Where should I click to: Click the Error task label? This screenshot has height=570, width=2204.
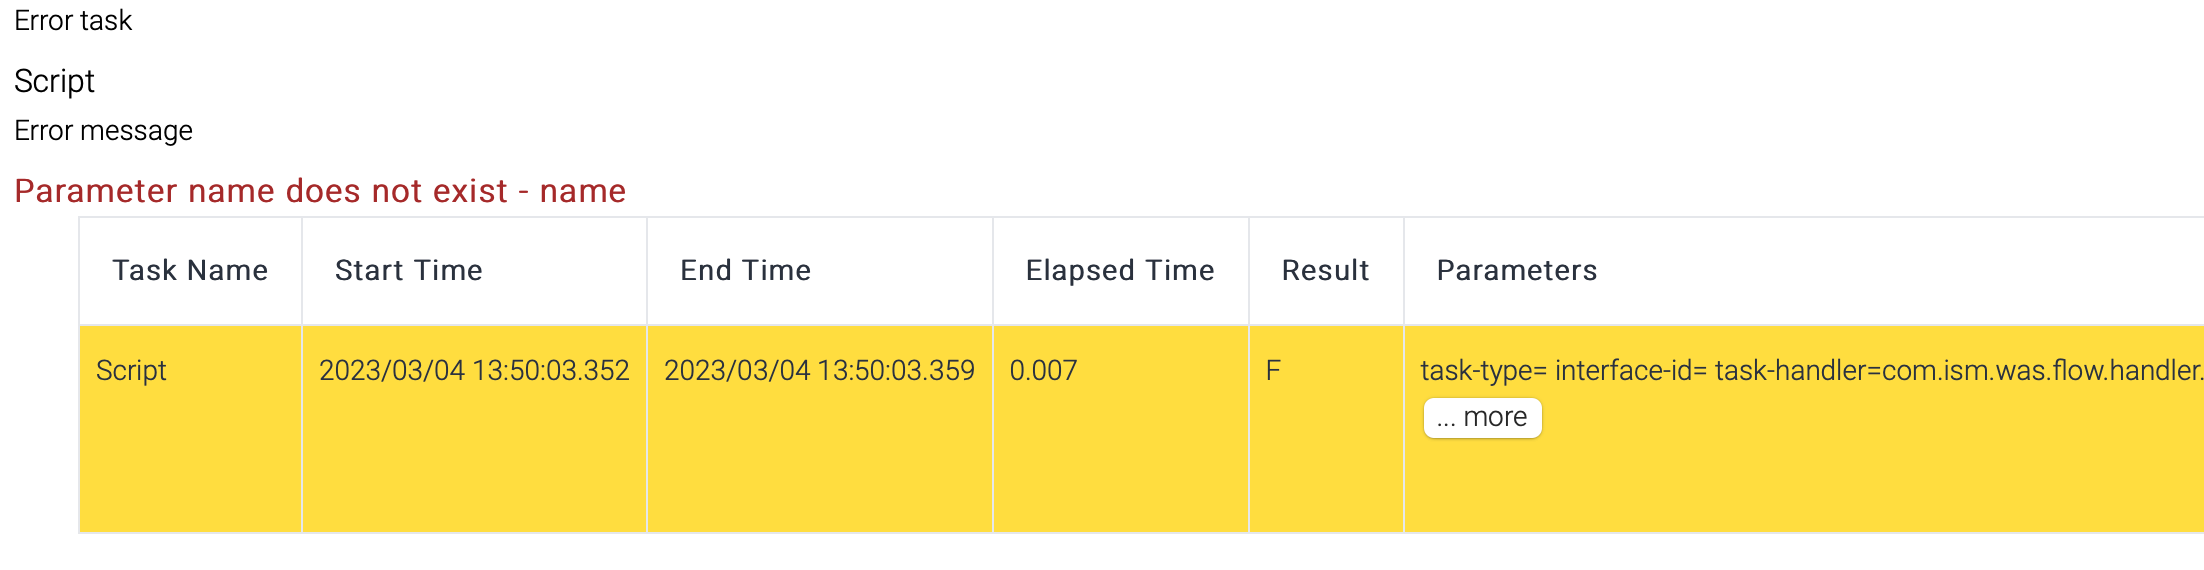73,21
